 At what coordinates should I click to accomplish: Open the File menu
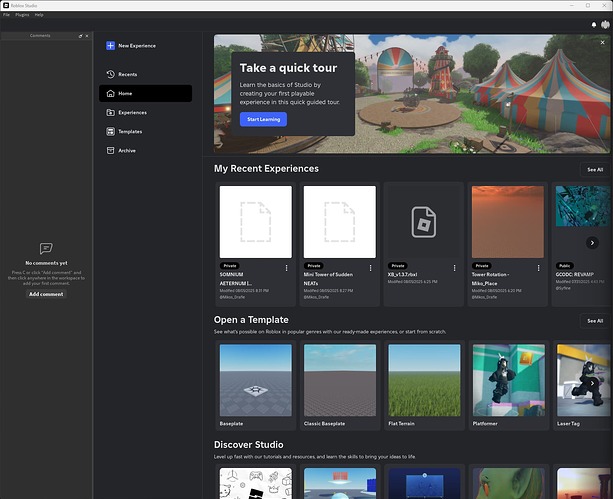coord(6,14)
